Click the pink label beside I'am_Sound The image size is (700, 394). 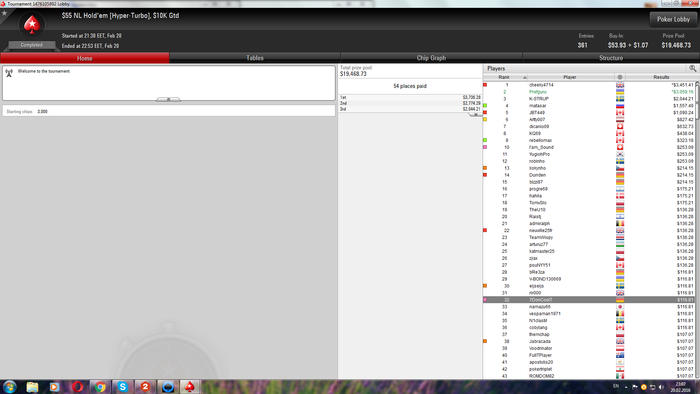485,147
